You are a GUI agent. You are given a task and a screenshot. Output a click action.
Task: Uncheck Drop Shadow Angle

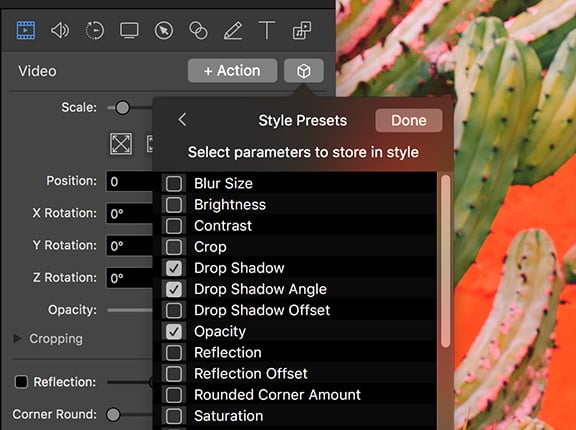(174, 289)
